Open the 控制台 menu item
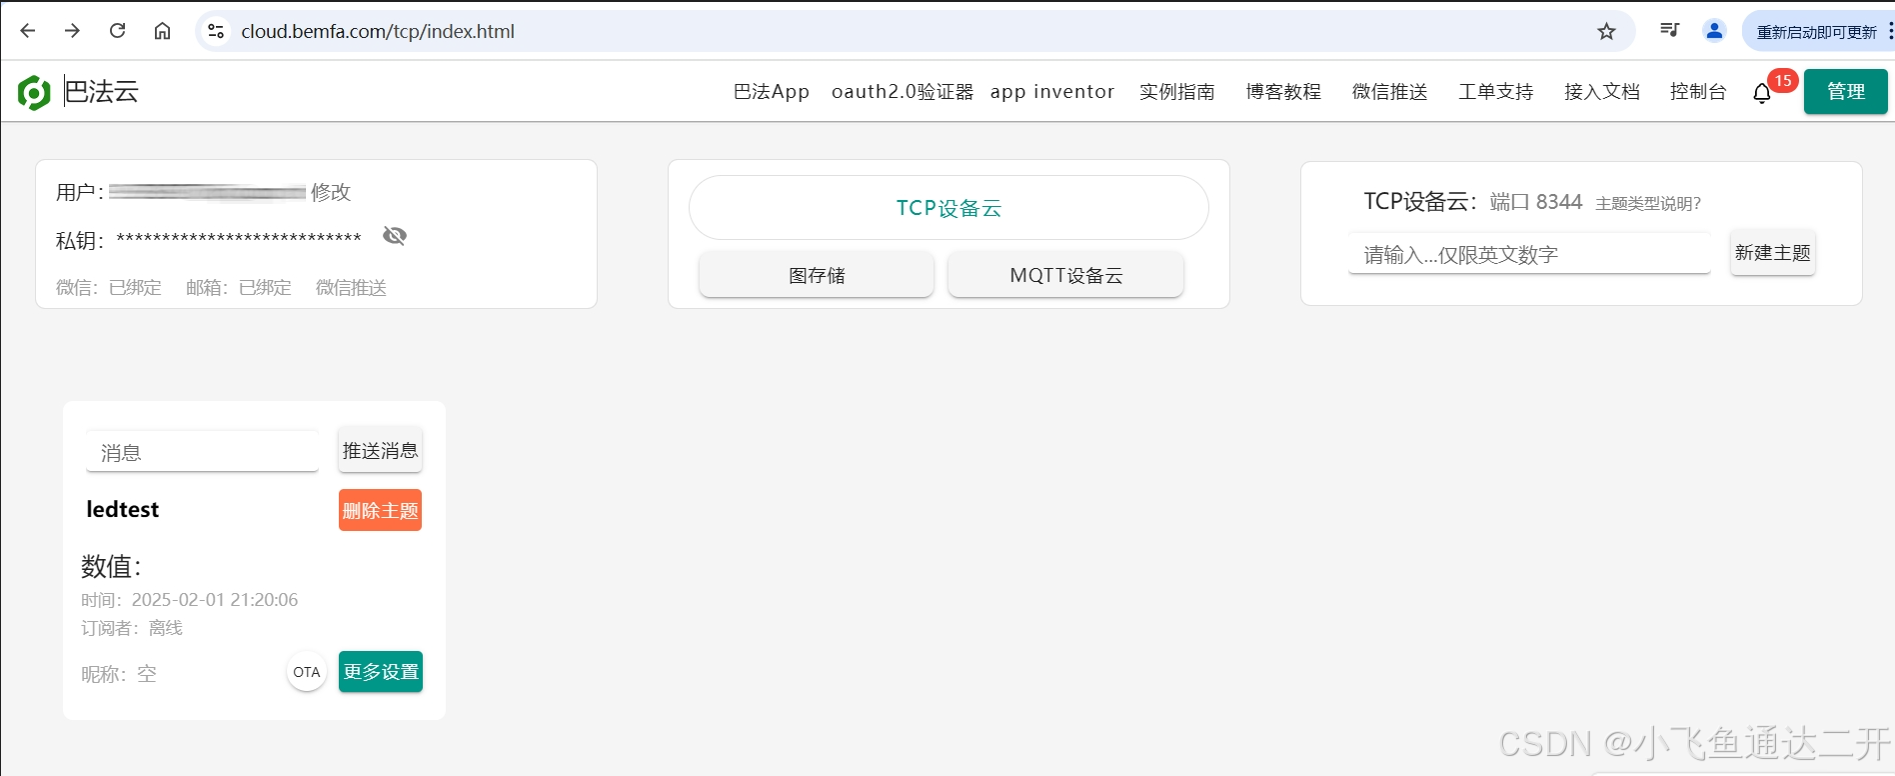The width and height of the screenshot is (1895, 776). (x=1698, y=92)
